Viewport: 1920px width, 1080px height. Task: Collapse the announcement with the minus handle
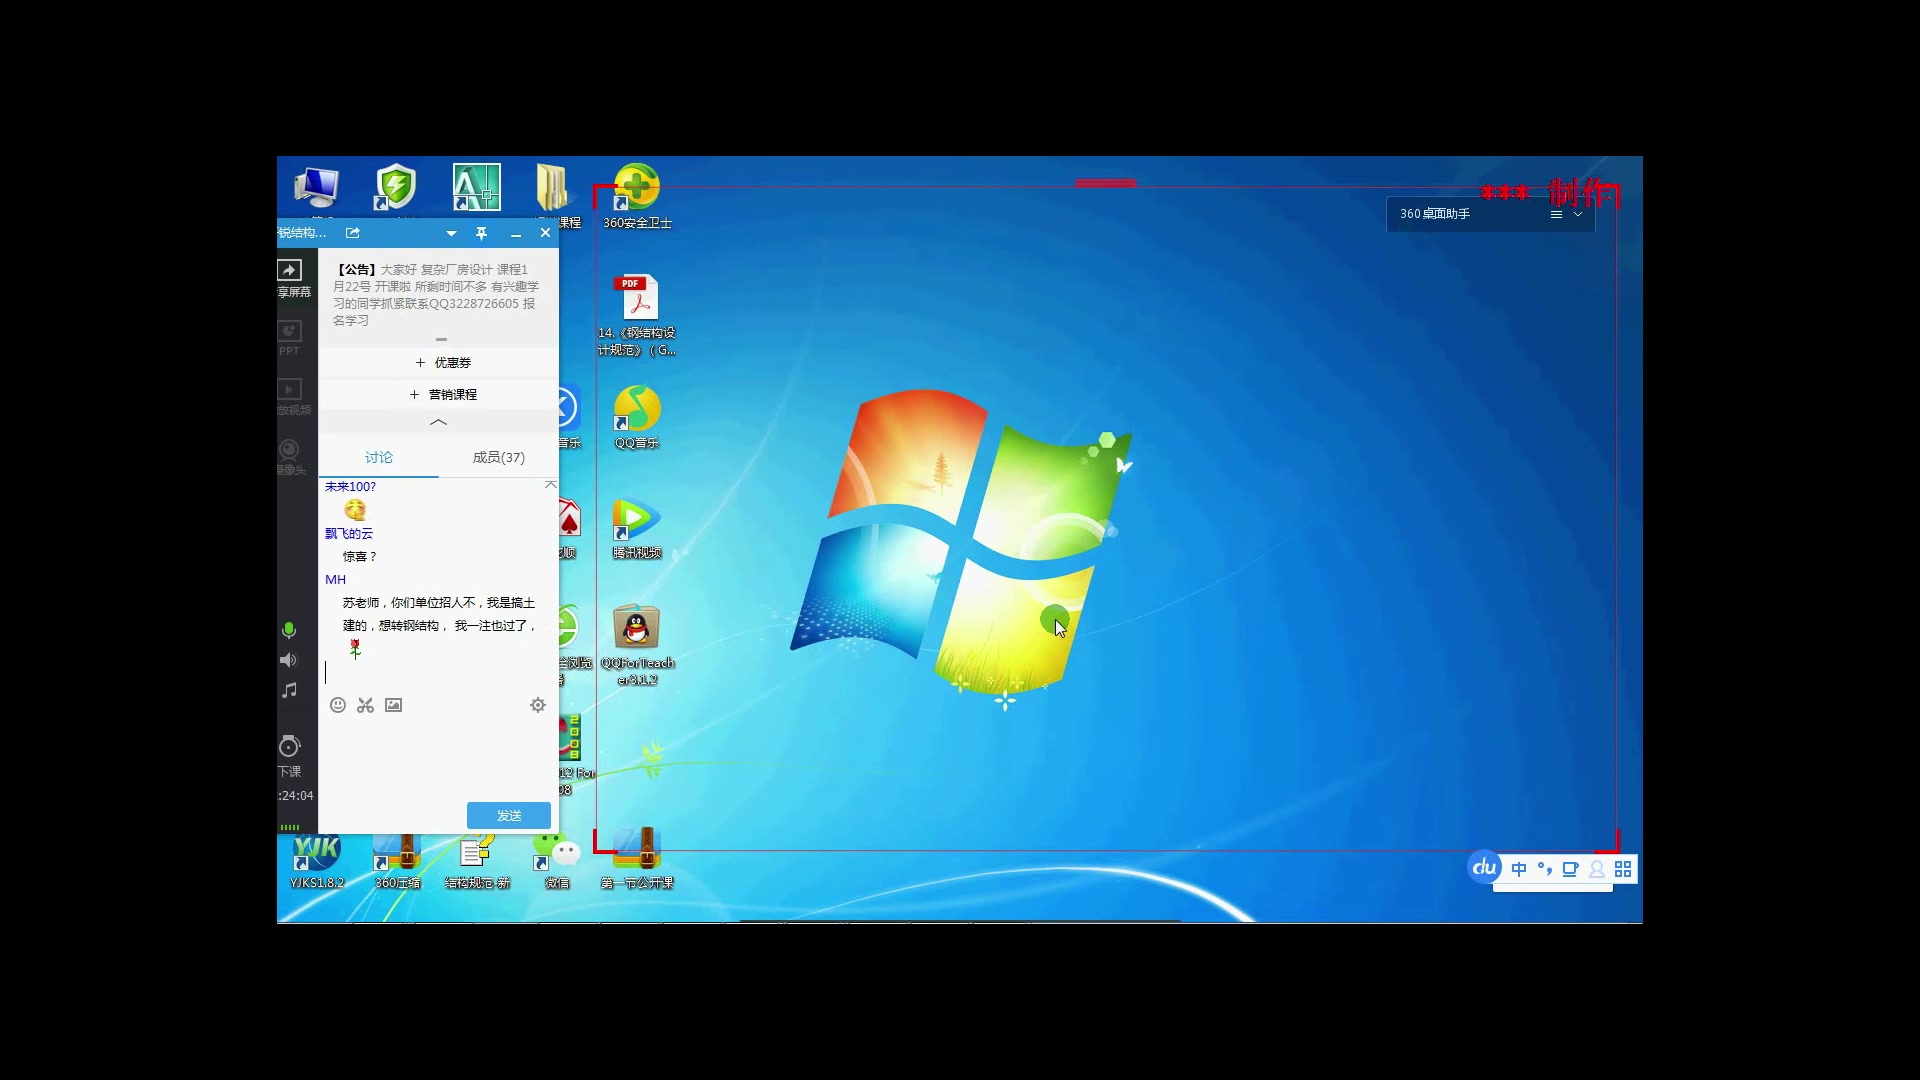coord(441,340)
